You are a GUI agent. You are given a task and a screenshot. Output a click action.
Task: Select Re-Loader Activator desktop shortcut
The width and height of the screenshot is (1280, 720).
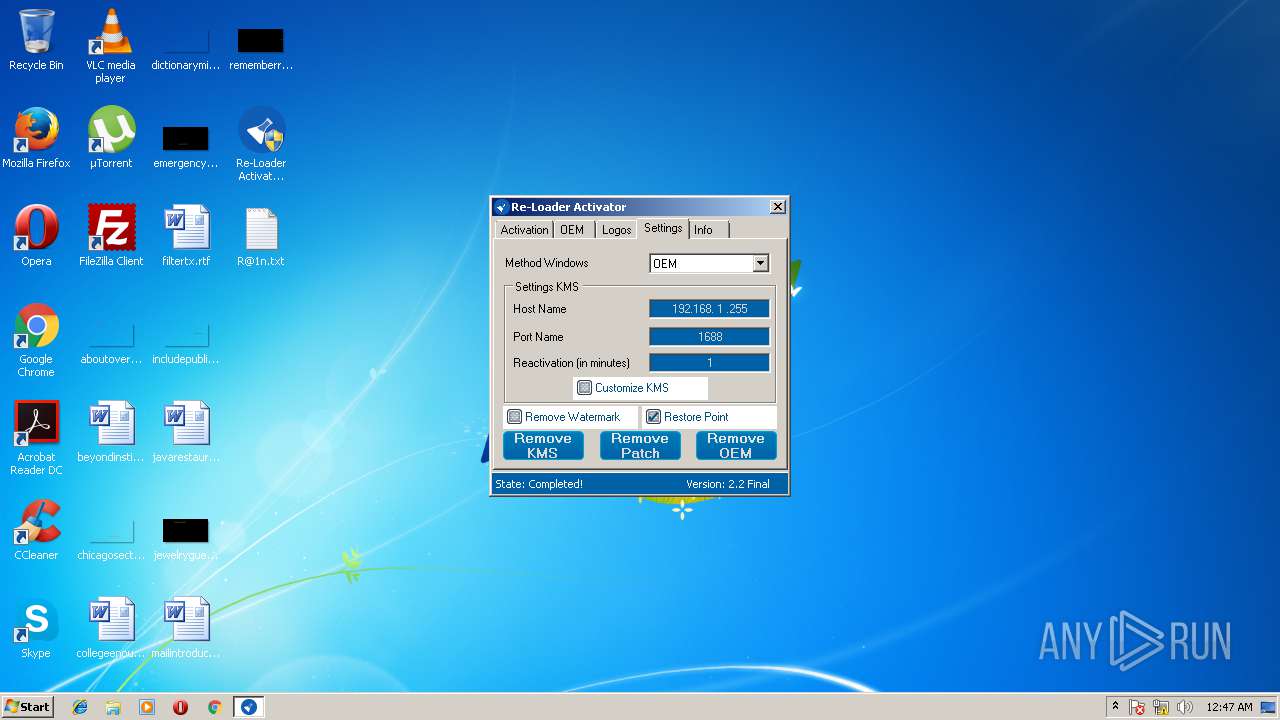pos(260,144)
